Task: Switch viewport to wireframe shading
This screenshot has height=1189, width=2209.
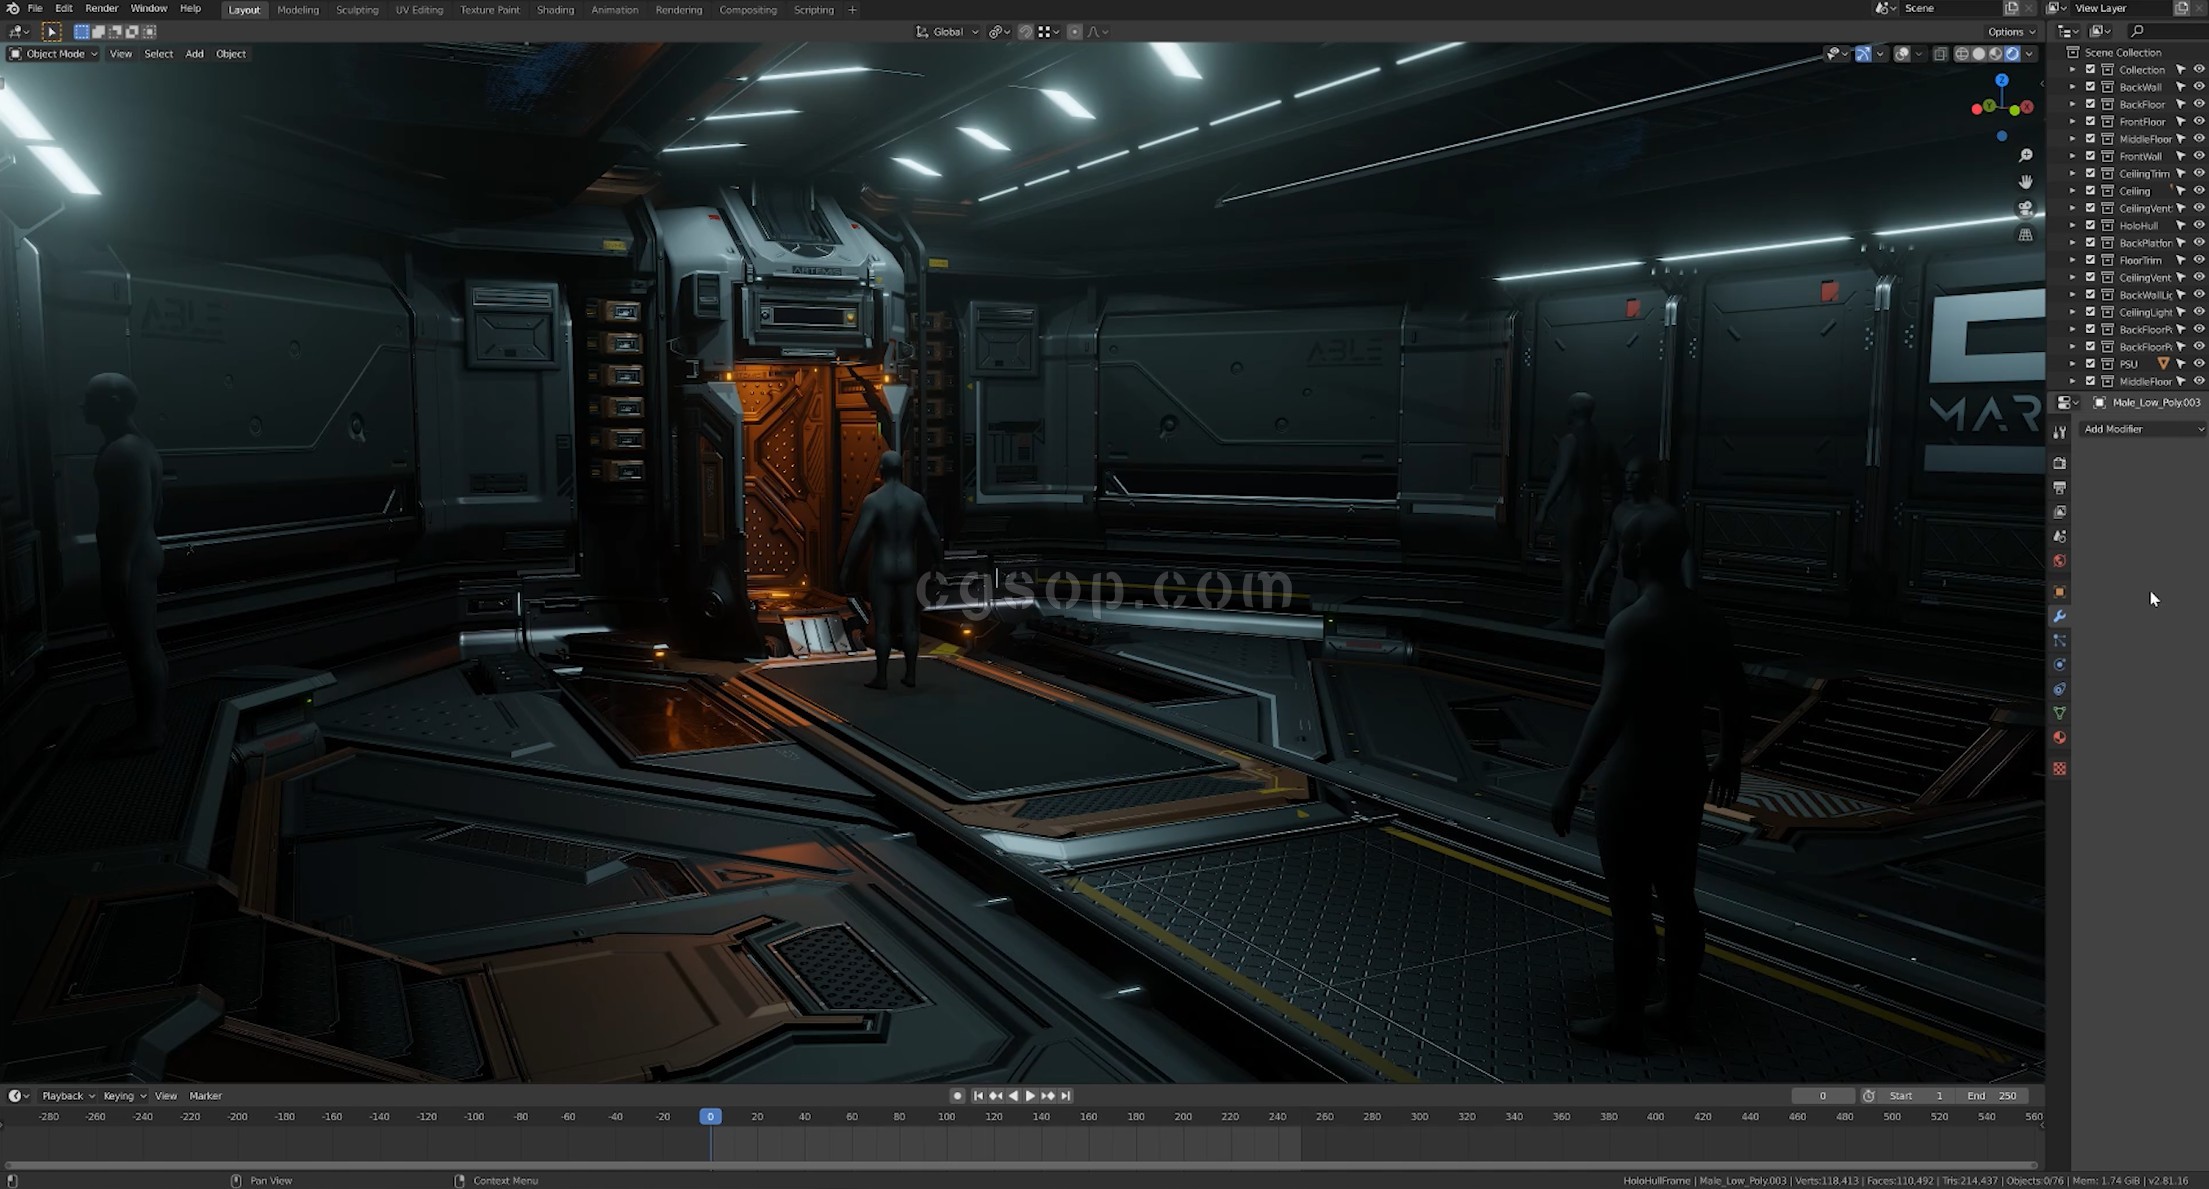Action: click(x=1962, y=54)
